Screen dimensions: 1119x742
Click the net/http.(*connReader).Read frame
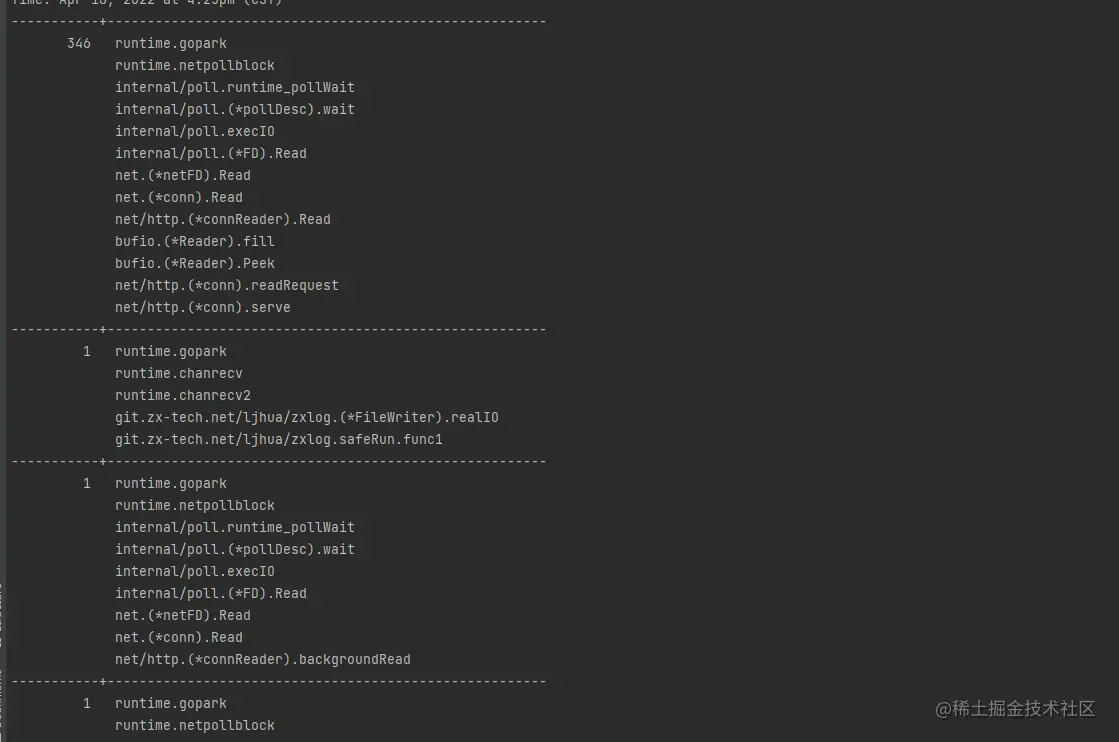coord(222,220)
